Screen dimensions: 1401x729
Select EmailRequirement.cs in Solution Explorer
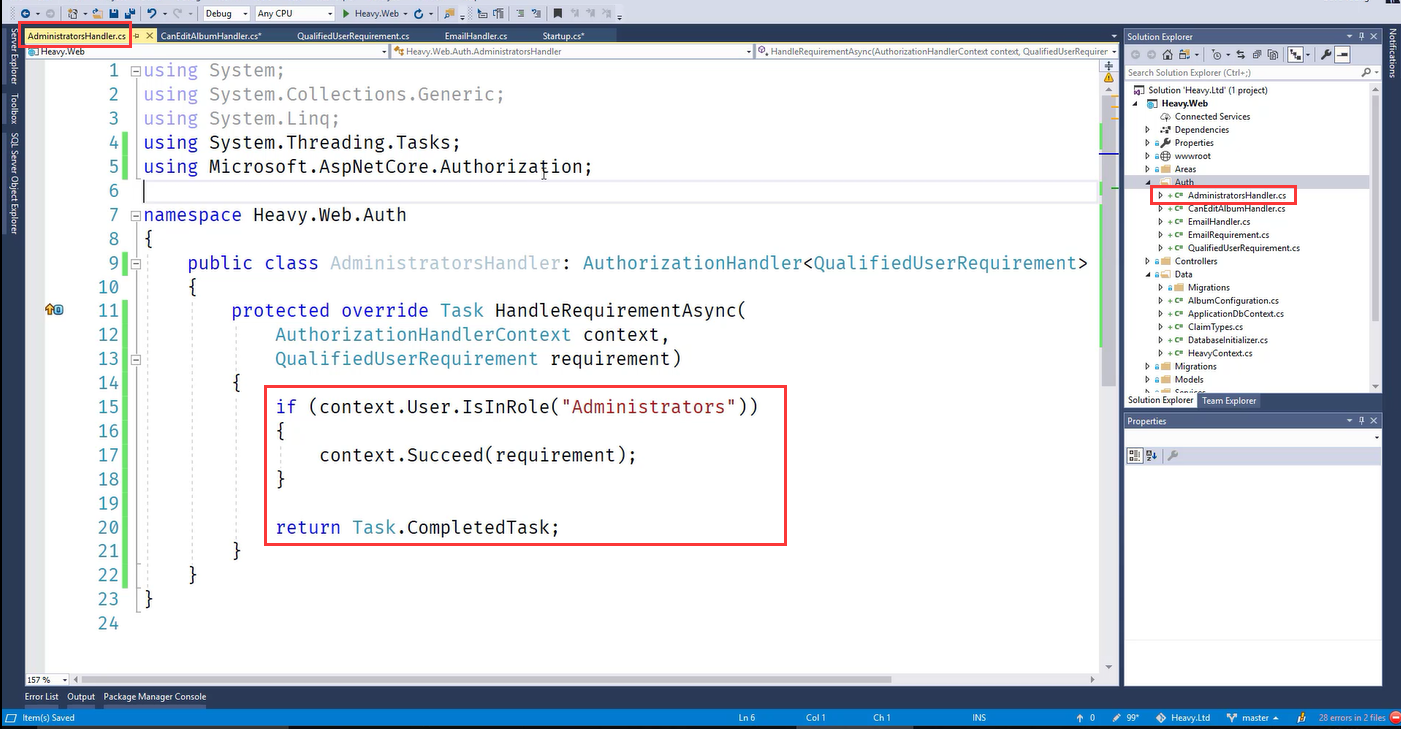[x=1228, y=235]
